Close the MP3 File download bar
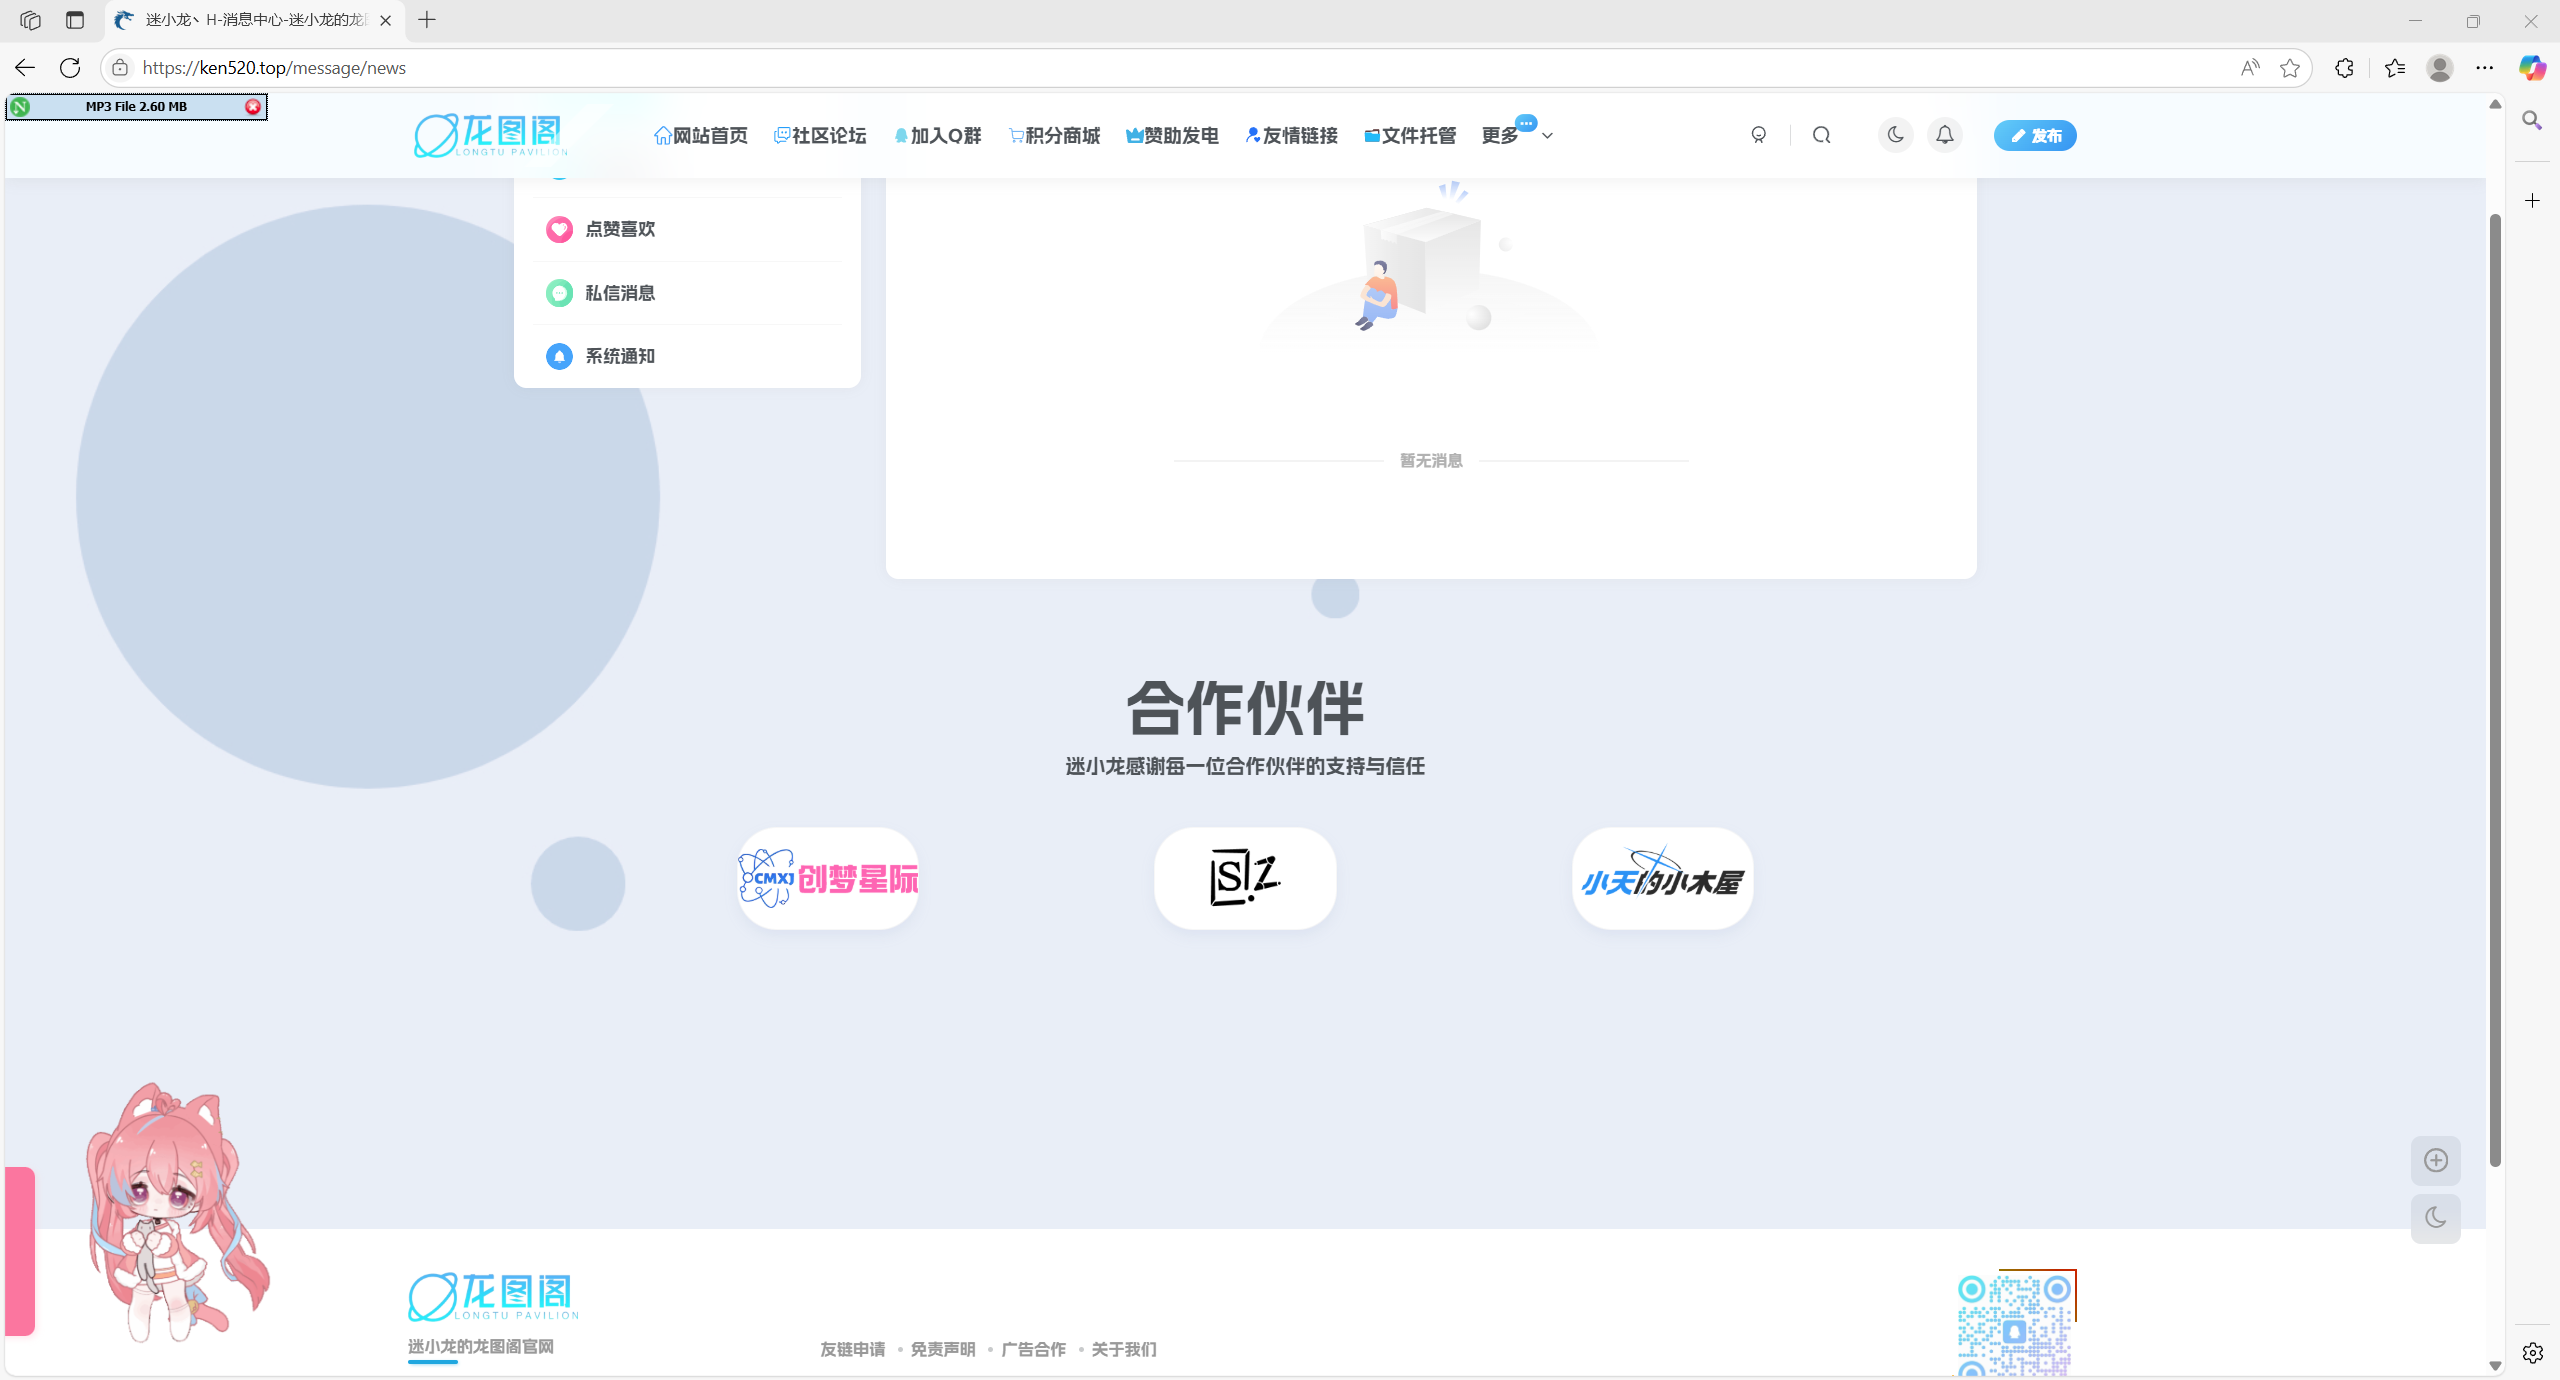 click(253, 106)
